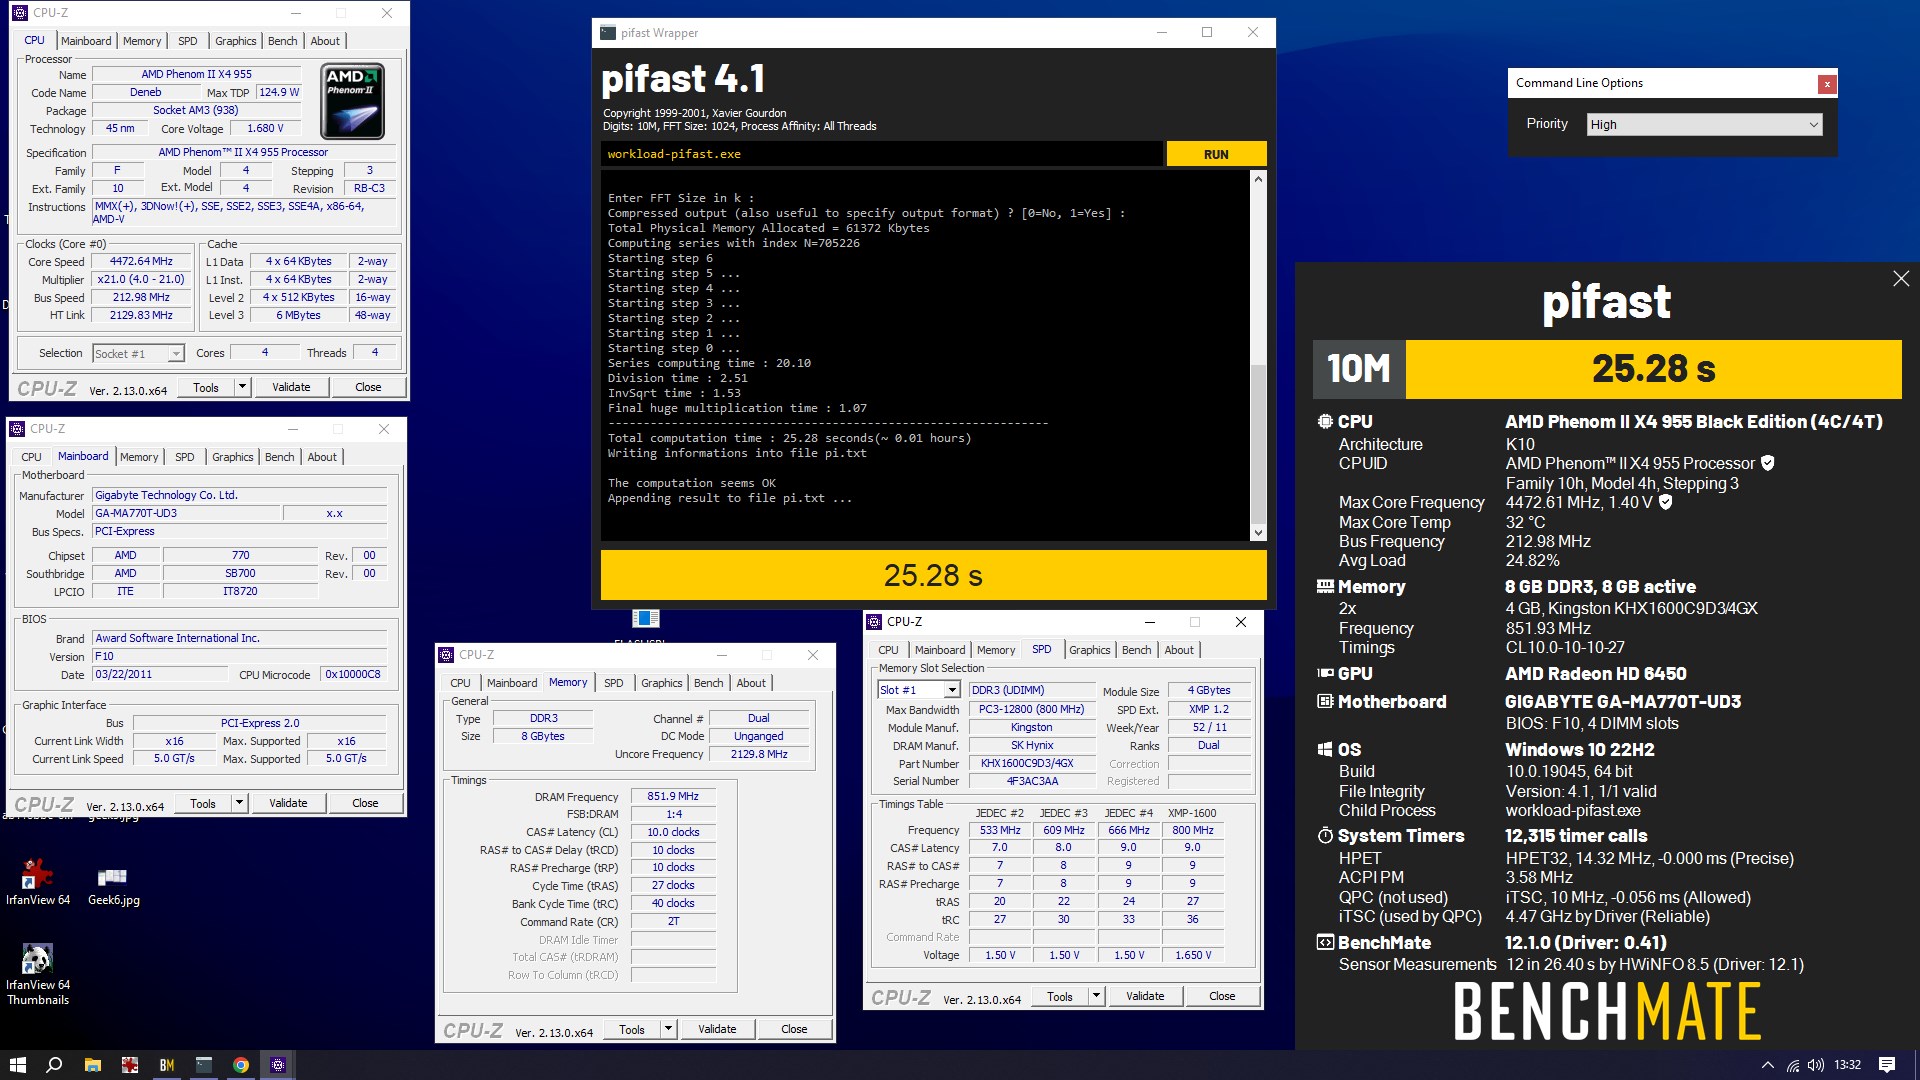
Task: Switch to CPU-Z taskbar icon
Action: pyautogui.click(x=278, y=1065)
